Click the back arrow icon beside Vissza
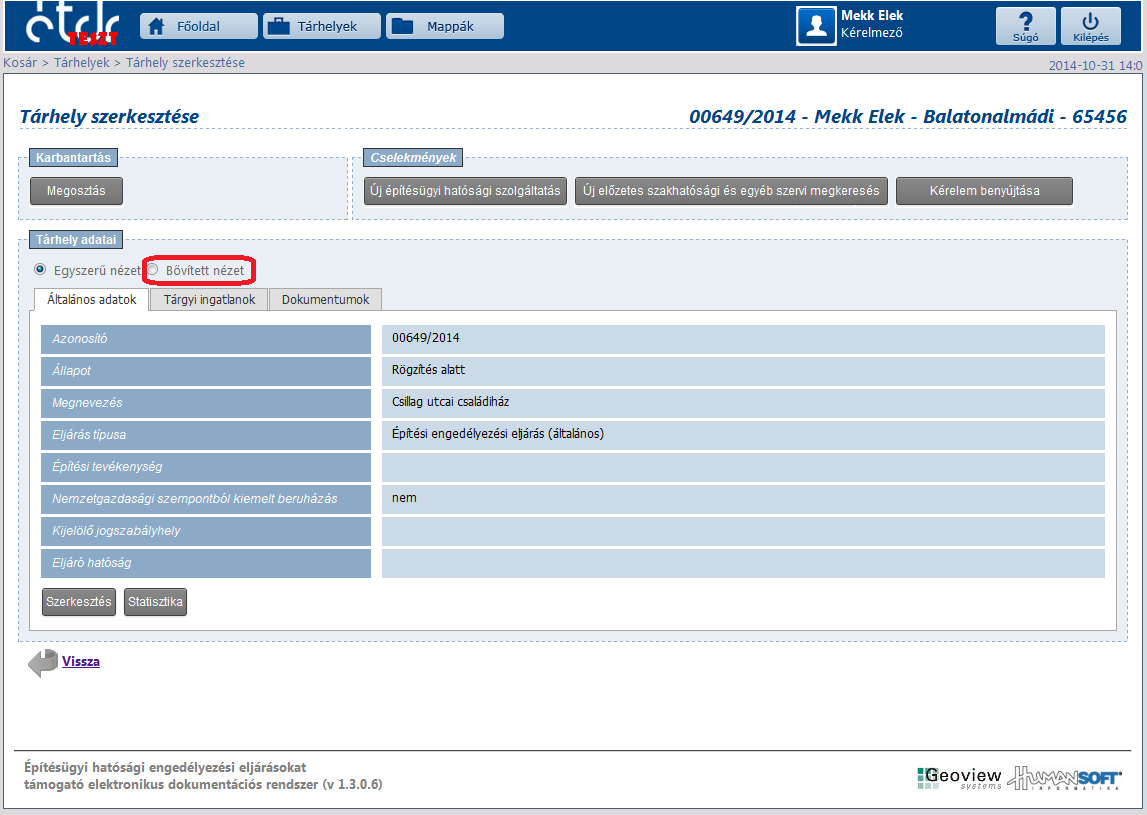1147x815 pixels. click(42, 663)
